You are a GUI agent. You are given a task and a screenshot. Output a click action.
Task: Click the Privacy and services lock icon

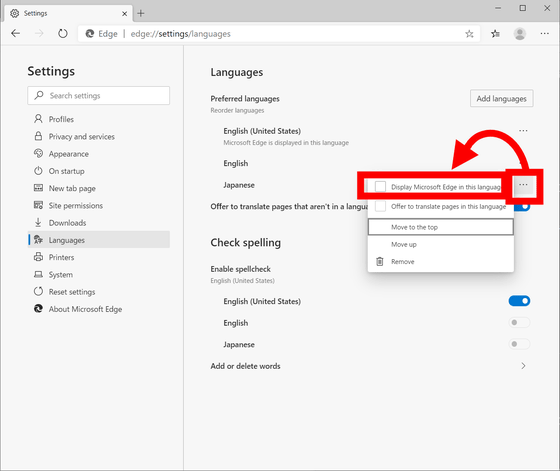tap(38, 136)
